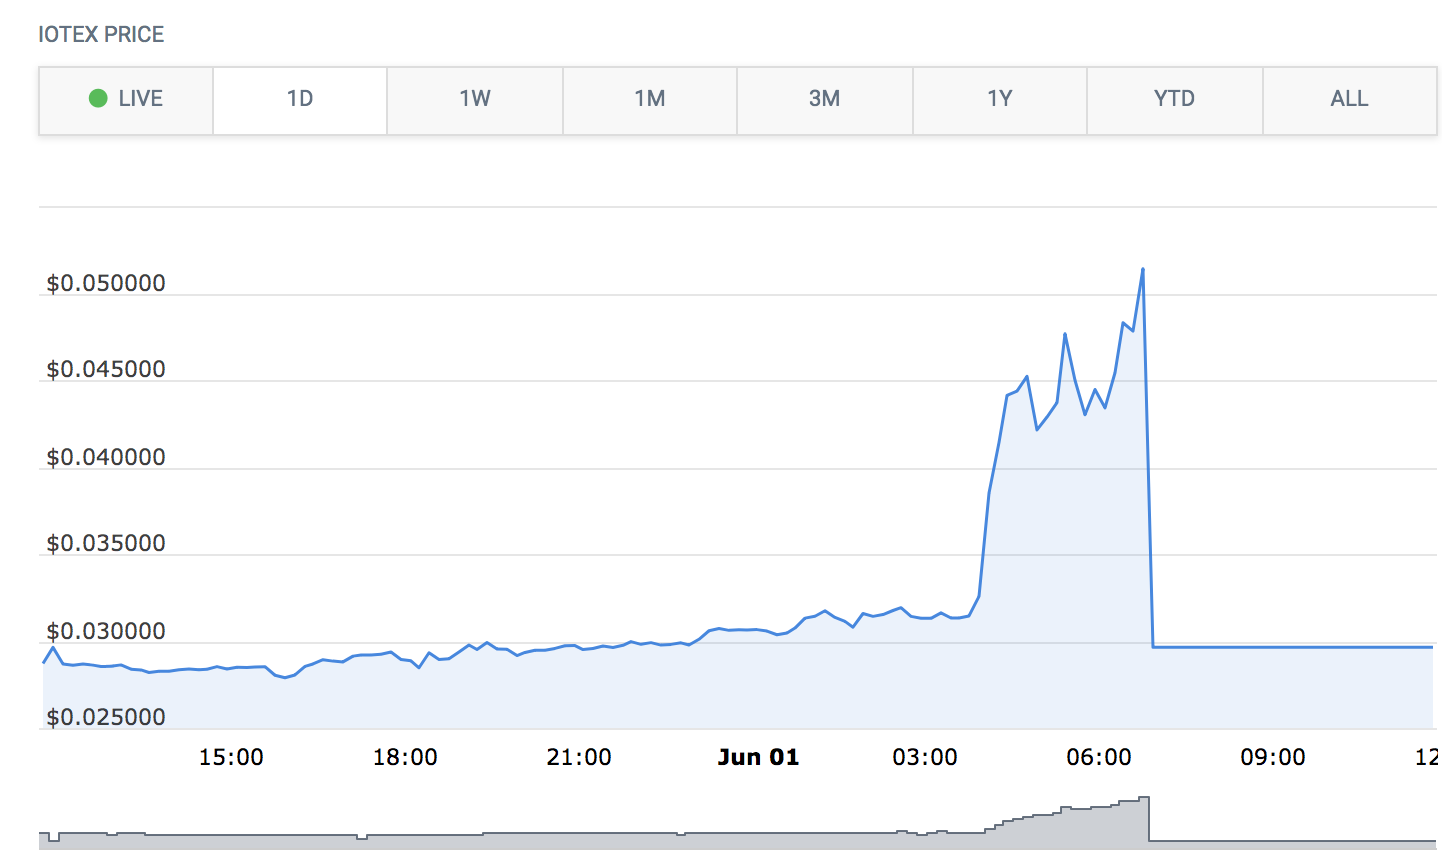The width and height of the screenshot is (1442, 862).
Task: Click the 18:00 time label
Action: coord(405,758)
